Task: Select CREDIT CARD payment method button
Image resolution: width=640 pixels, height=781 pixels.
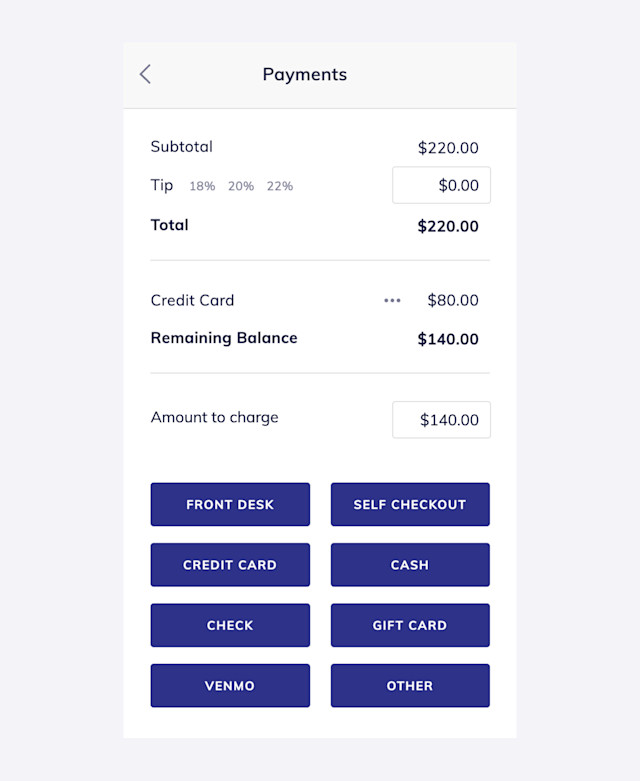Action: (x=230, y=564)
